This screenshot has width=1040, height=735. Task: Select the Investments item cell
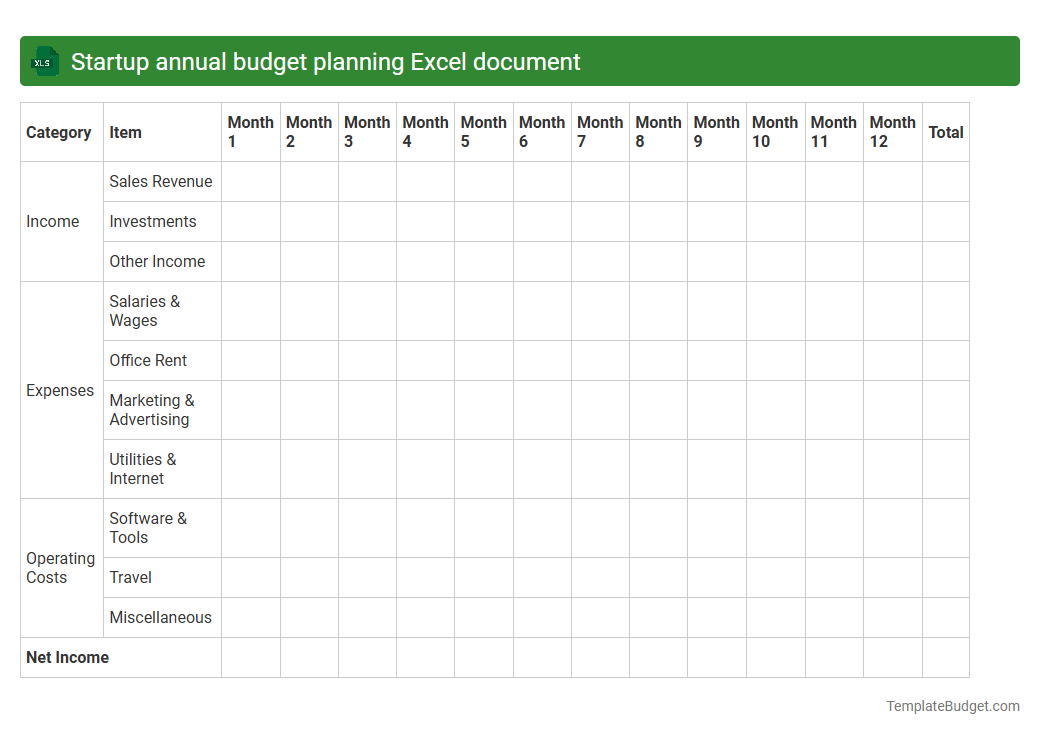coord(152,221)
